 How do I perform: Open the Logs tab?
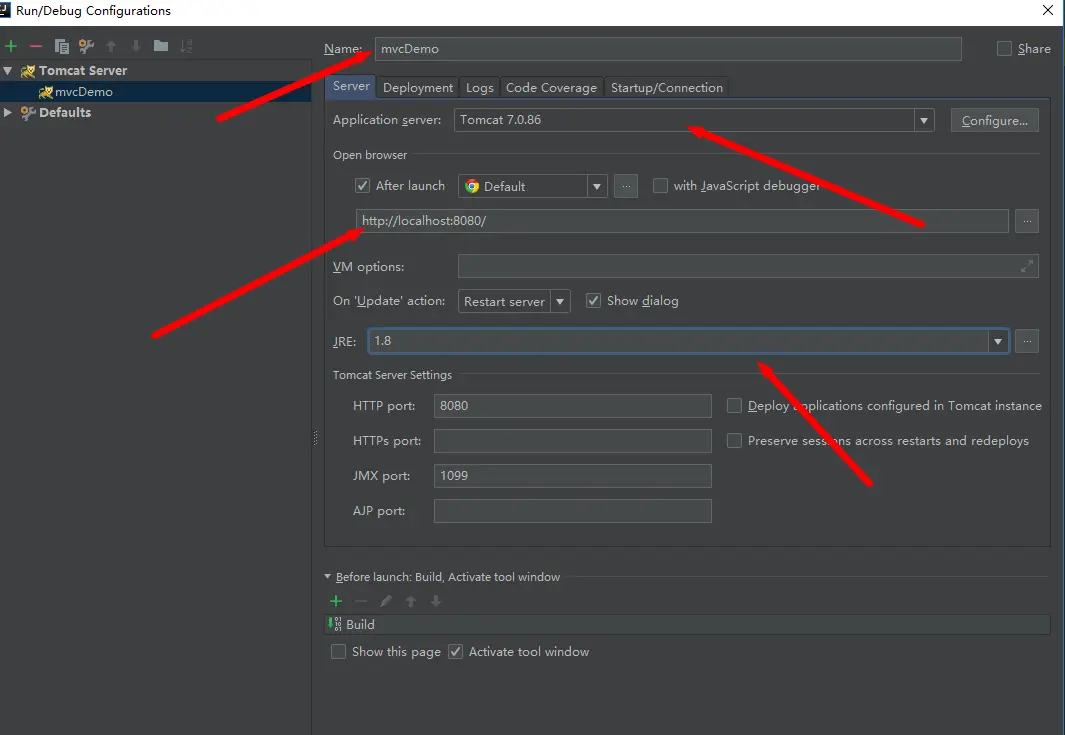480,88
